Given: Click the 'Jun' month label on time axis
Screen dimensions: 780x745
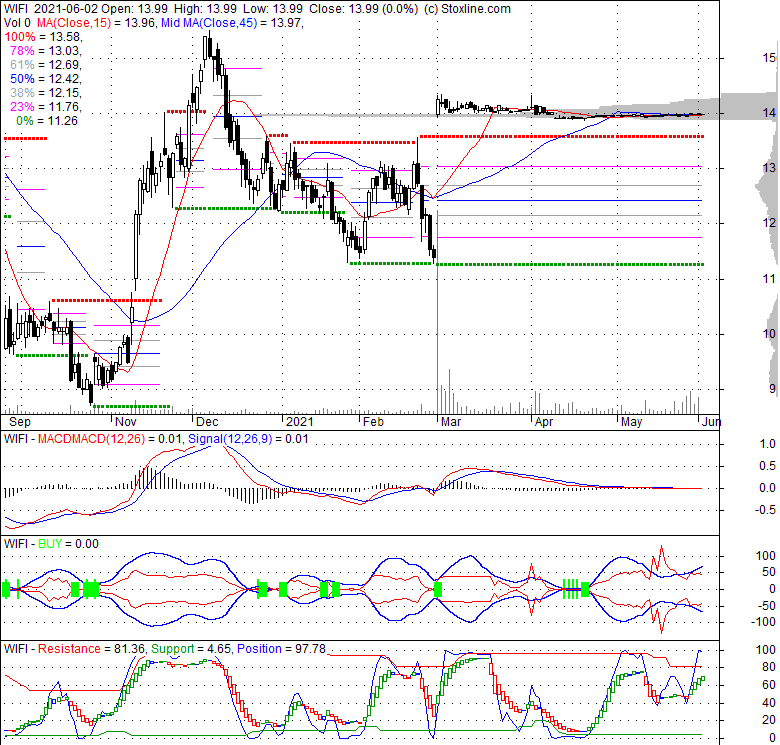Looking at the screenshot, I should (x=711, y=422).
